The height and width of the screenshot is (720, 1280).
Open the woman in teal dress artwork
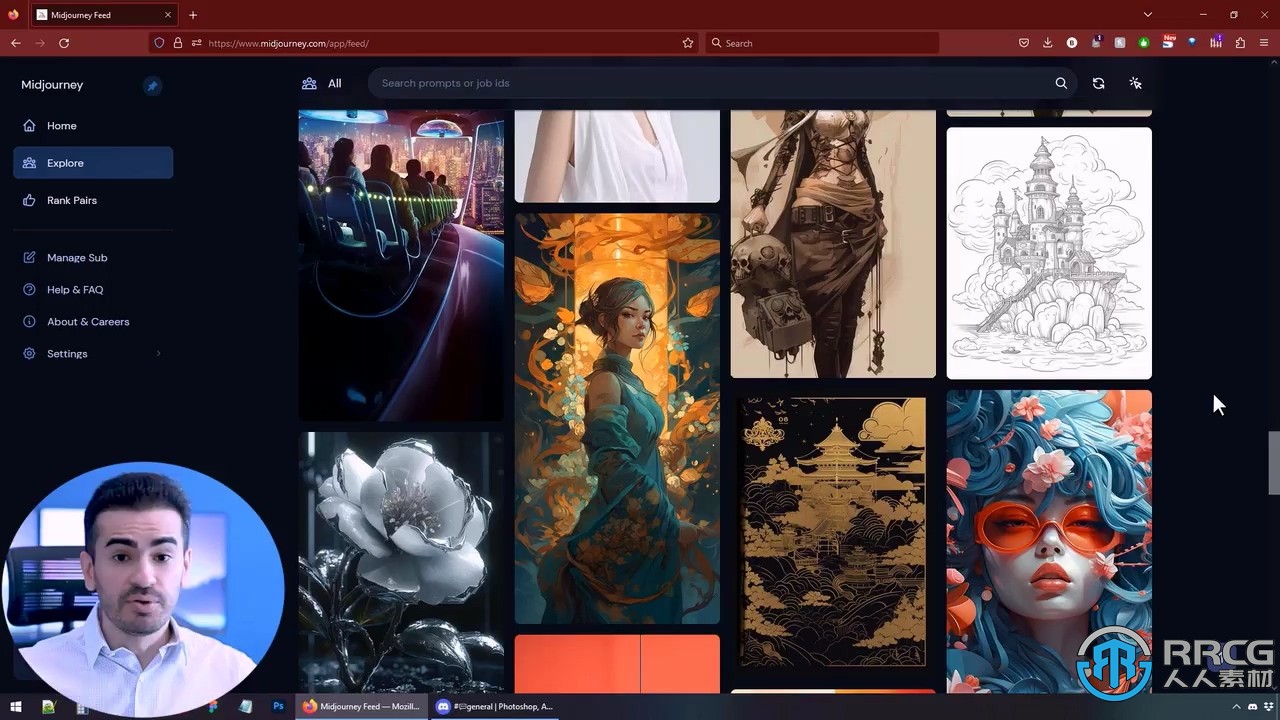click(x=617, y=418)
